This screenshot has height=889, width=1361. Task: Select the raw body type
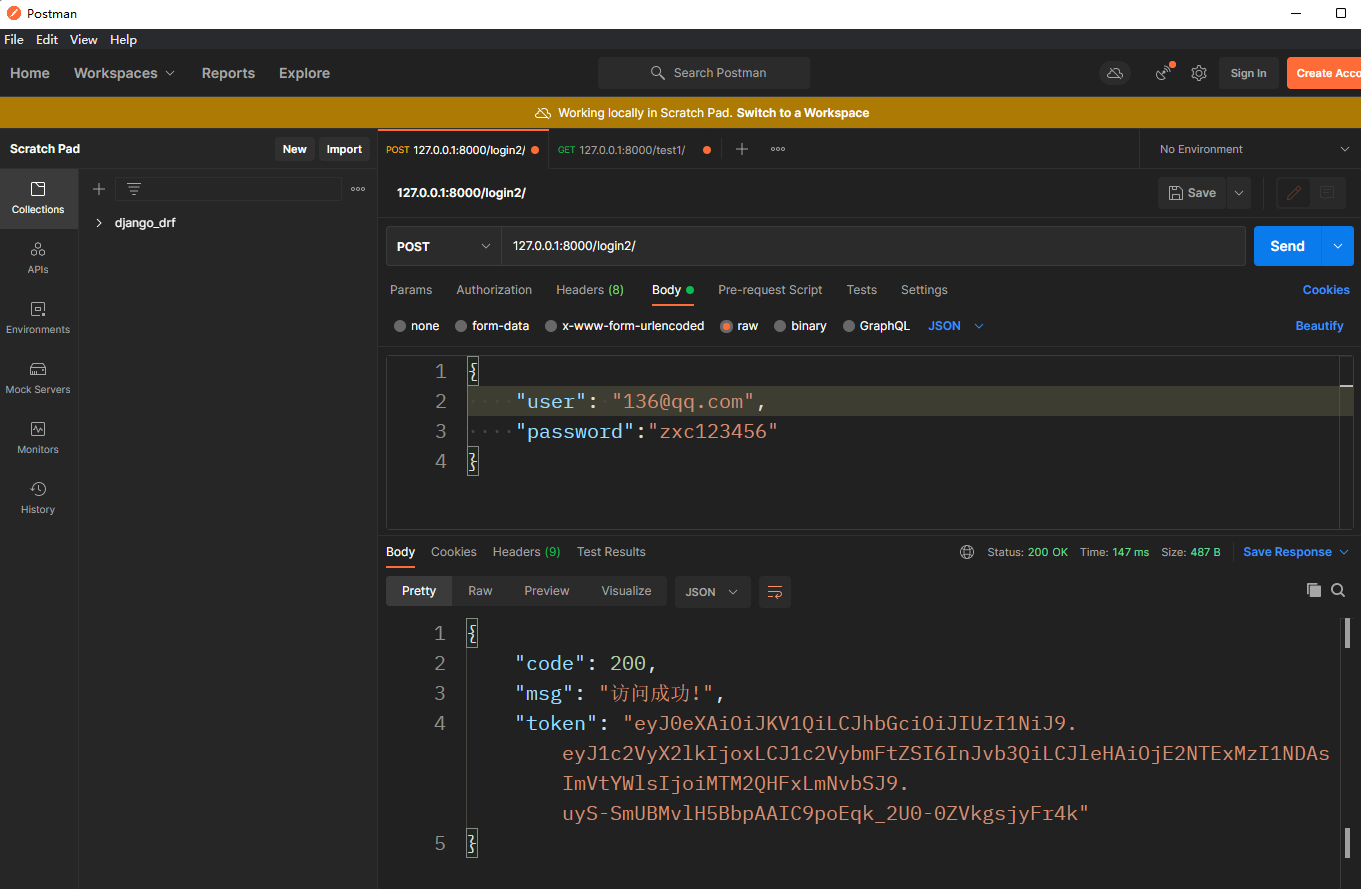click(x=739, y=326)
